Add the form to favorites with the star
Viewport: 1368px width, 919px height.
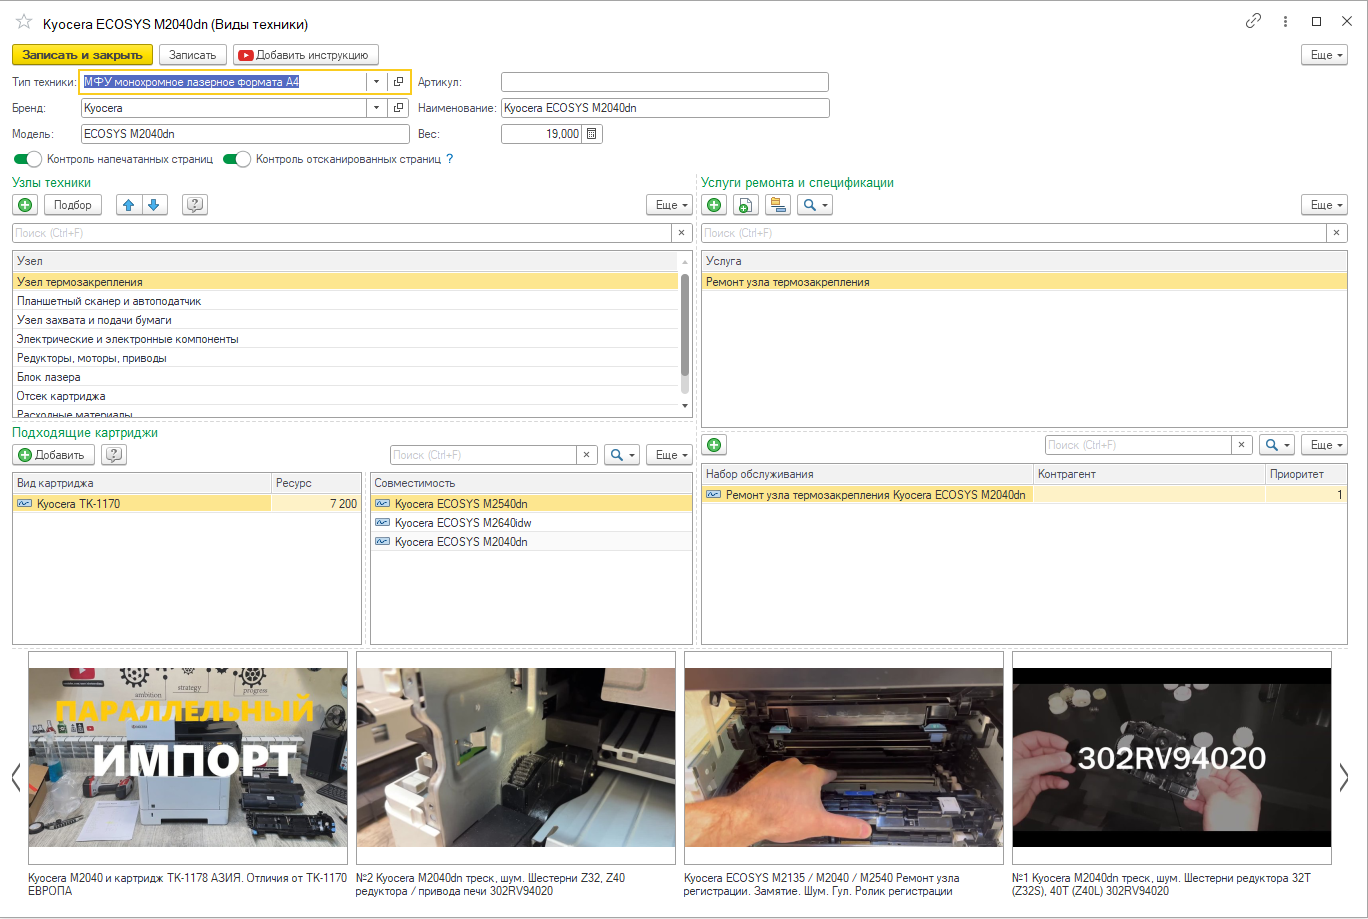click(24, 22)
